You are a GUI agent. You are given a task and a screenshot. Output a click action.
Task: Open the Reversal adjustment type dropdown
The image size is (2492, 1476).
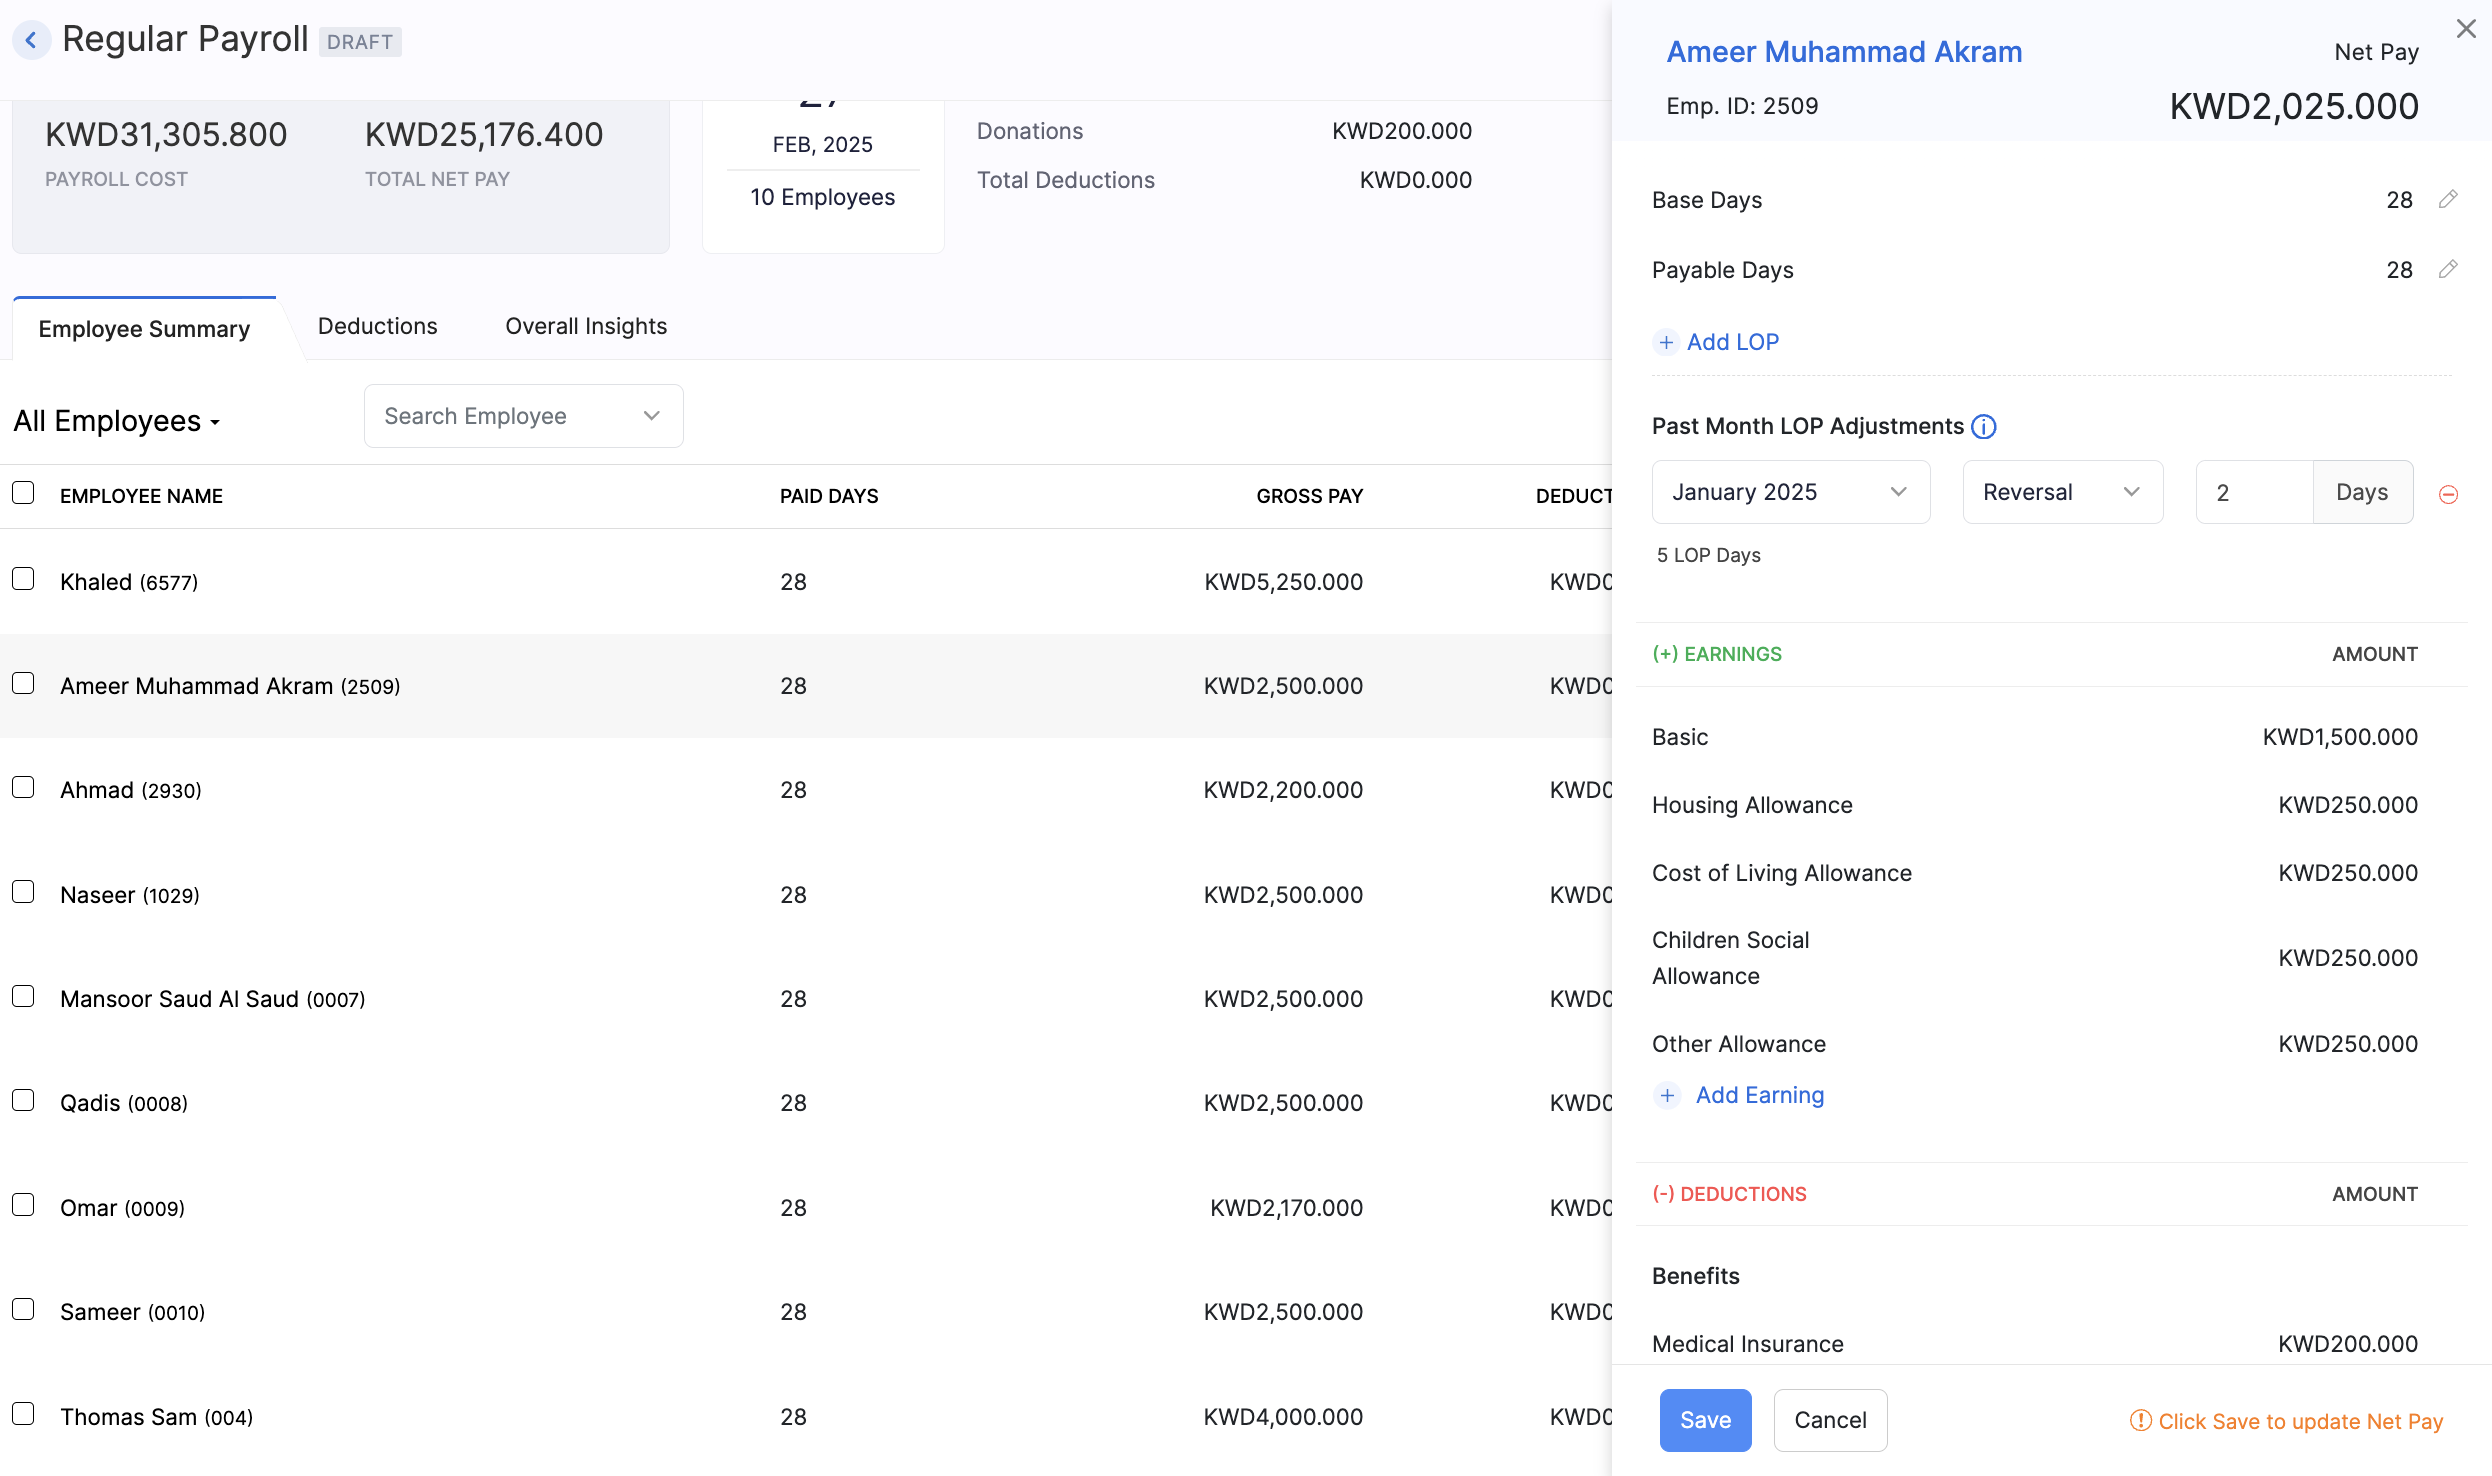point(2062,491)
